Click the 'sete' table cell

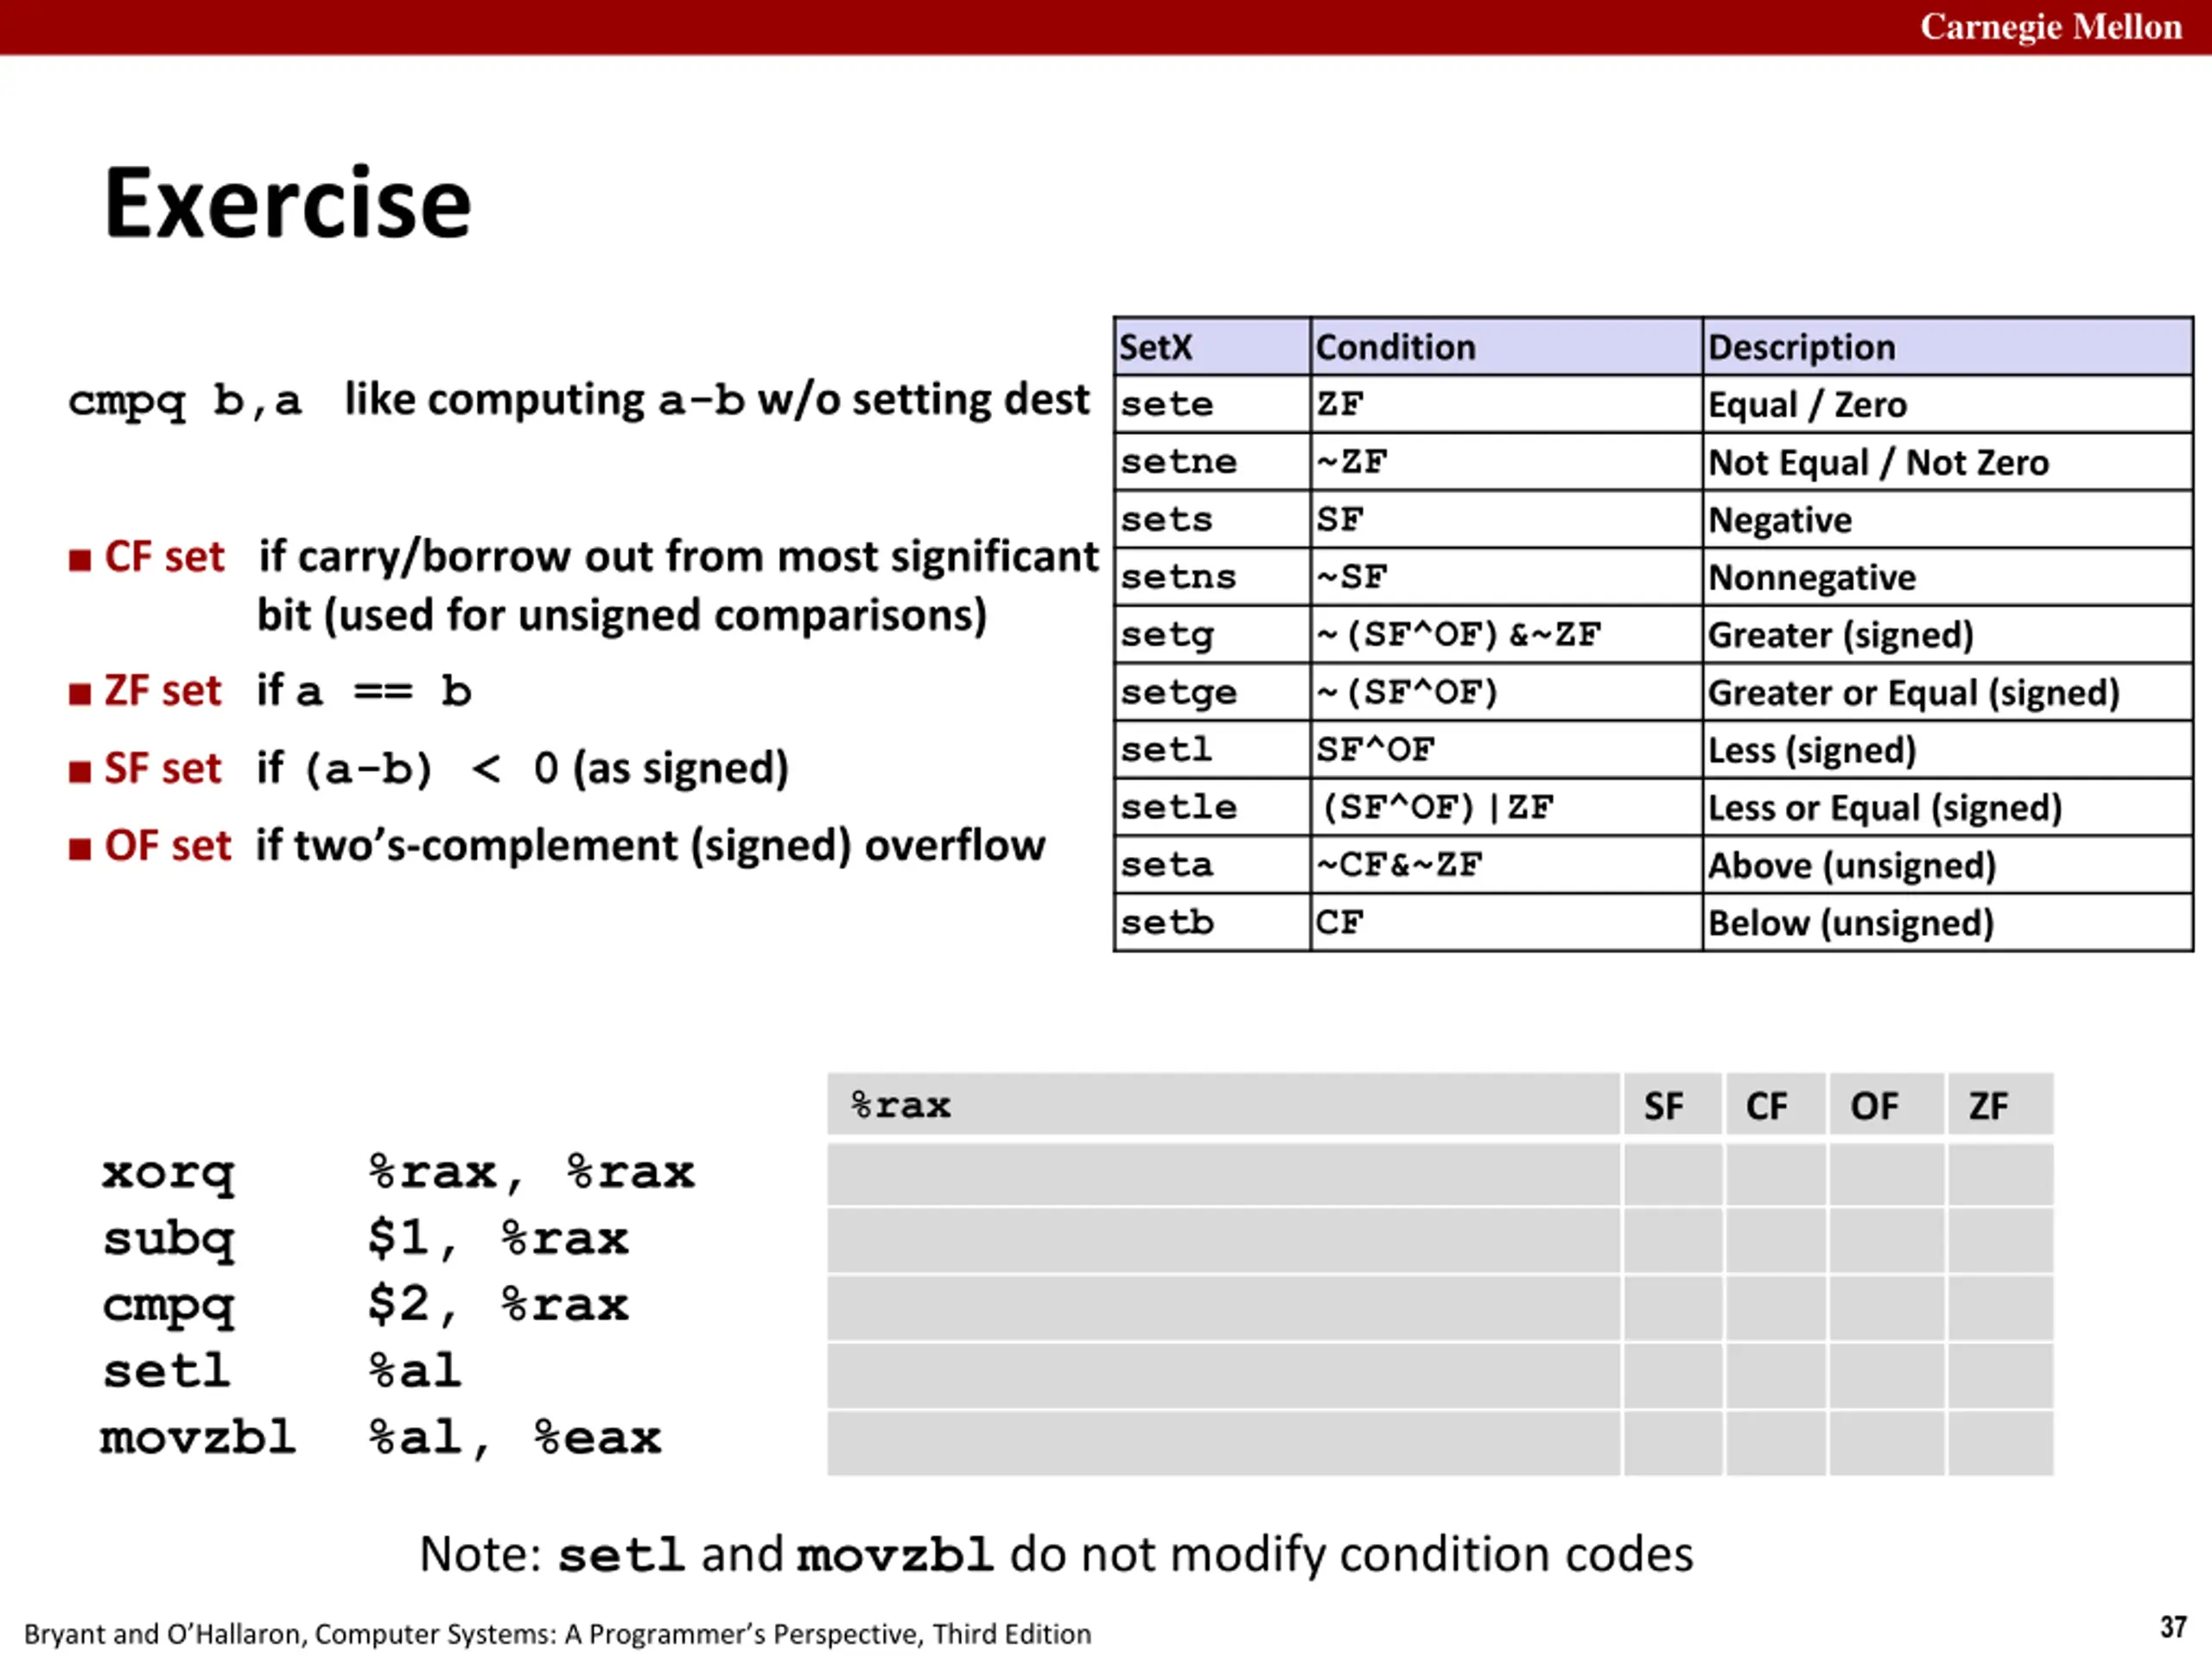point(1211,405)
